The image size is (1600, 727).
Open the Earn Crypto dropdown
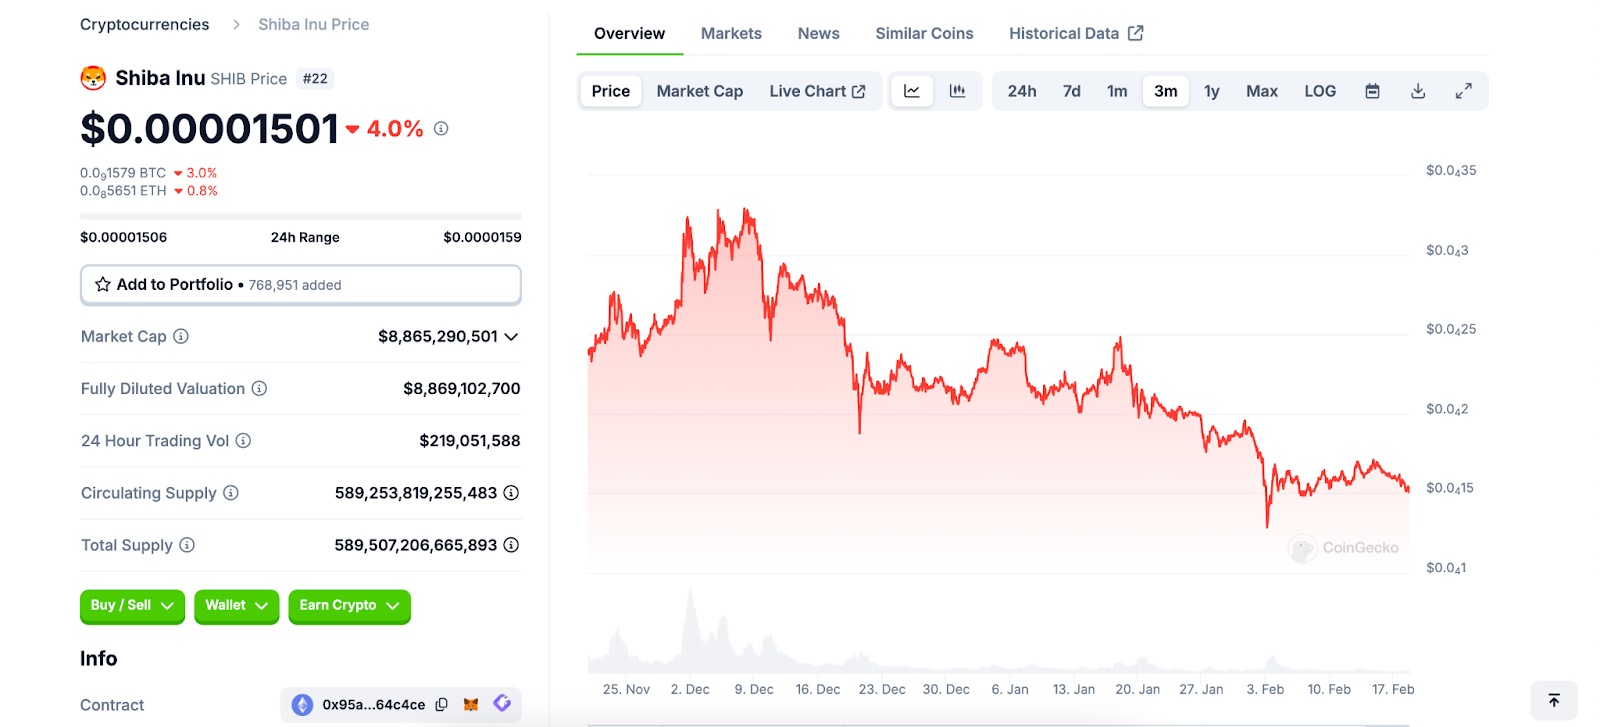click(x=349, y=606)
